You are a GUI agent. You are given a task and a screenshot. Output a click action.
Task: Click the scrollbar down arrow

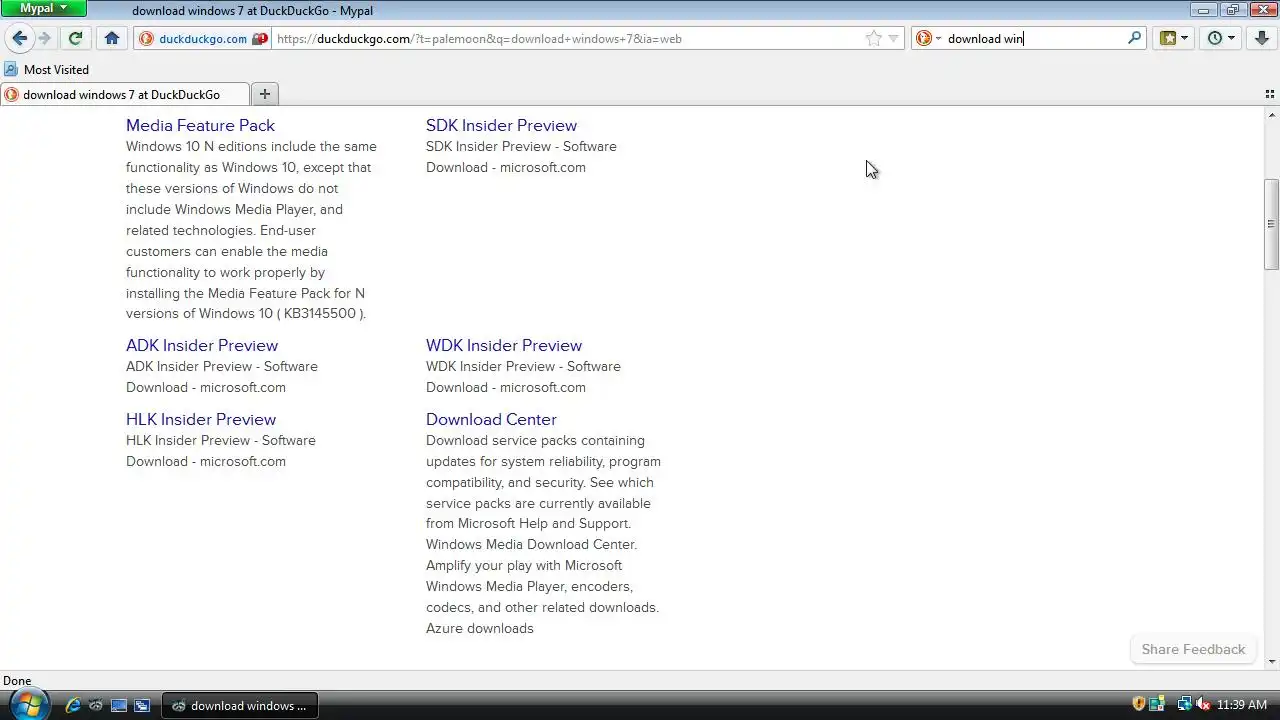click(1271, 662)
